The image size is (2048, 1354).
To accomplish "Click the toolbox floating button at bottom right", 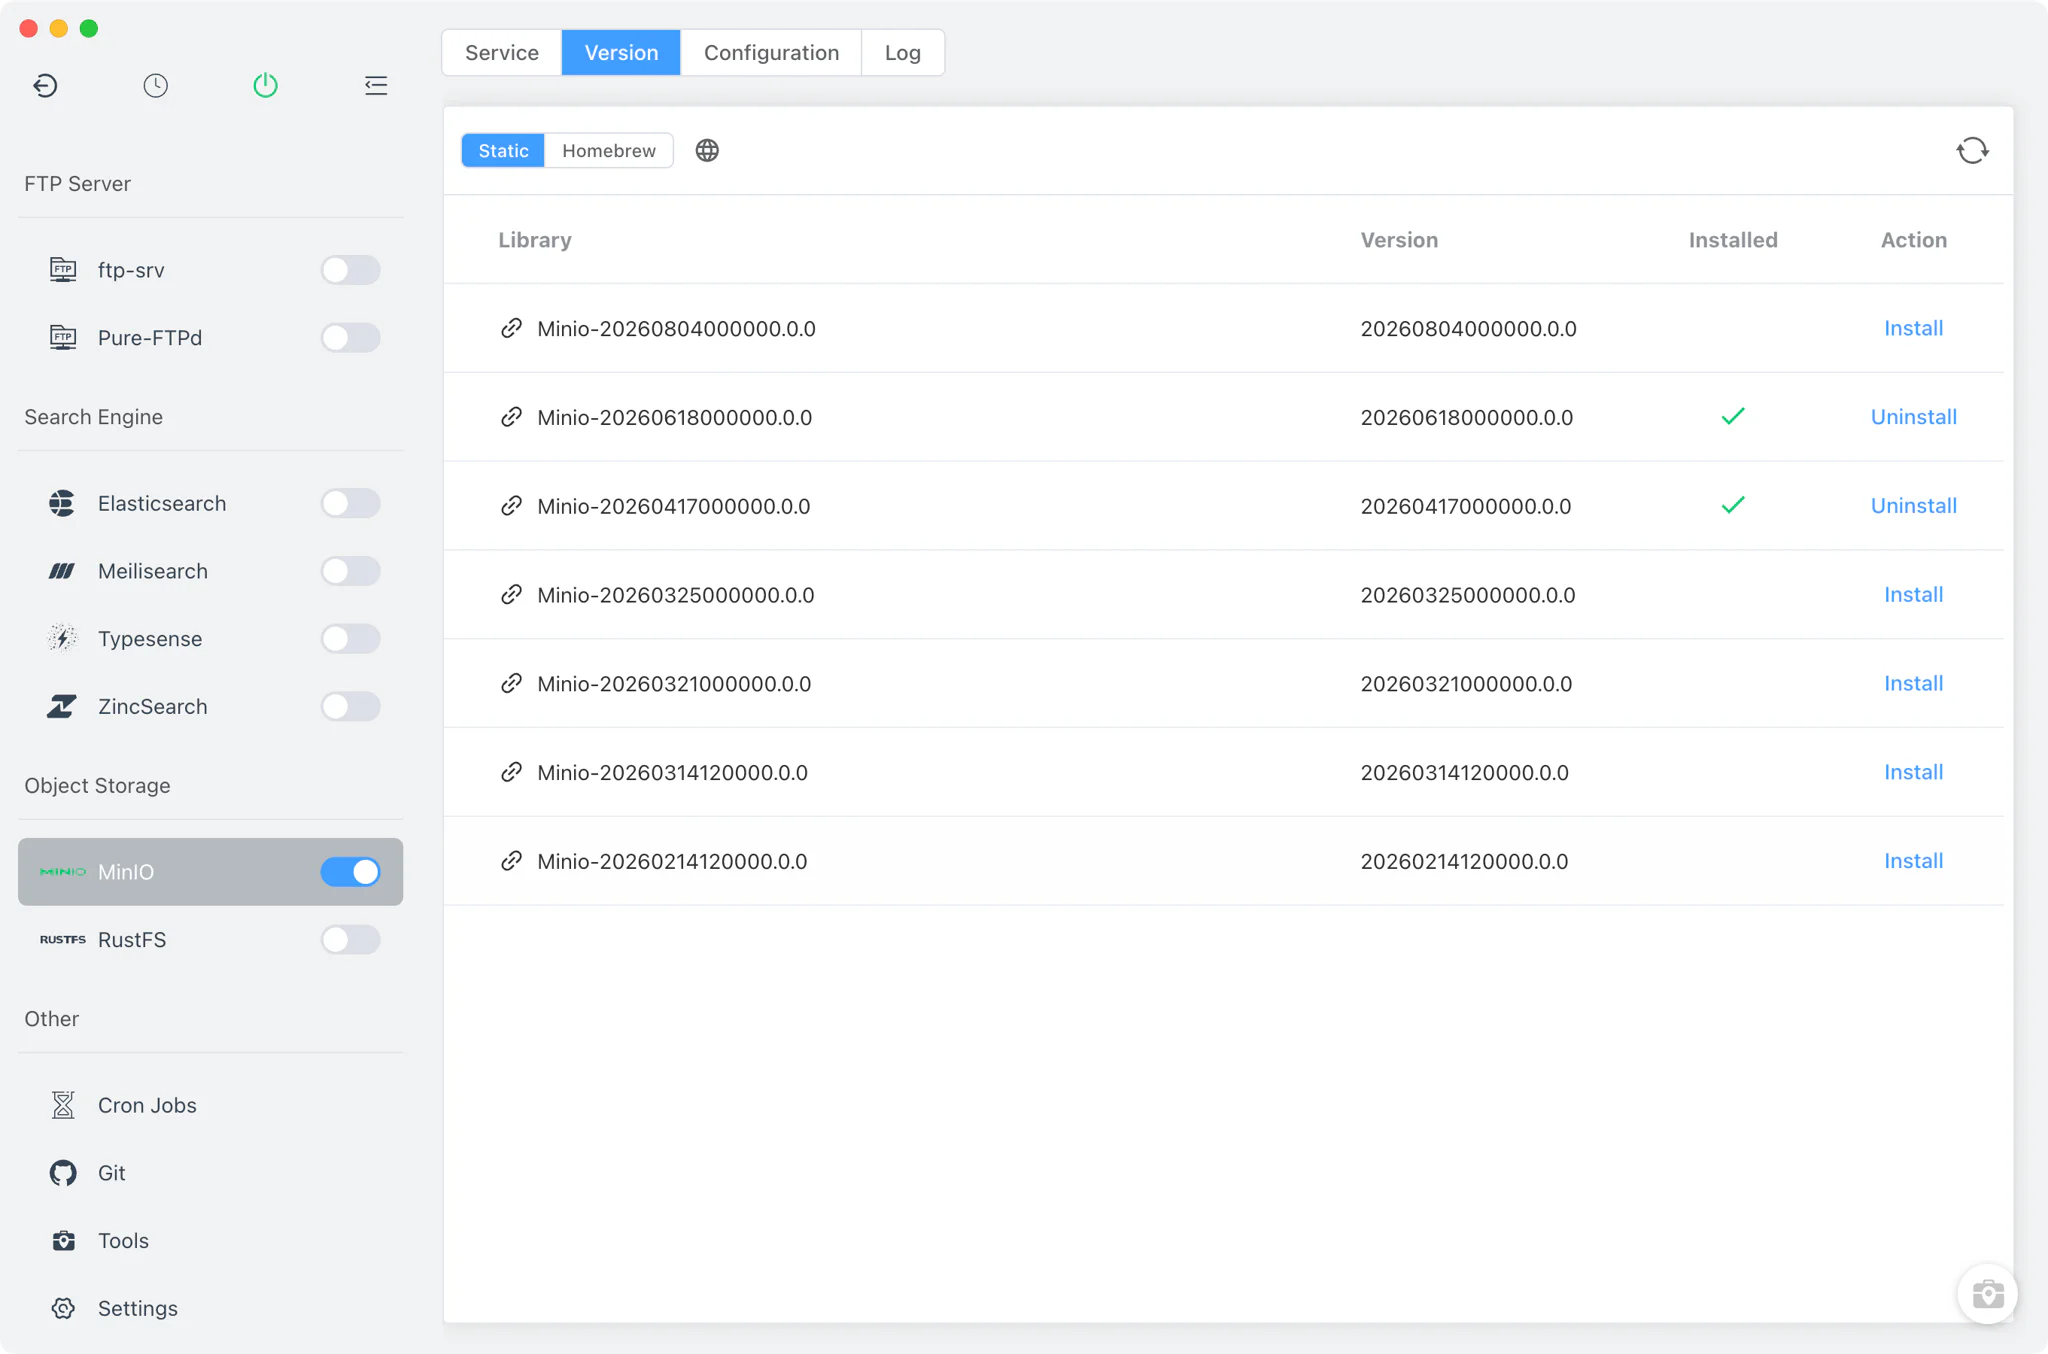I will click(x=1987, y=1294).
